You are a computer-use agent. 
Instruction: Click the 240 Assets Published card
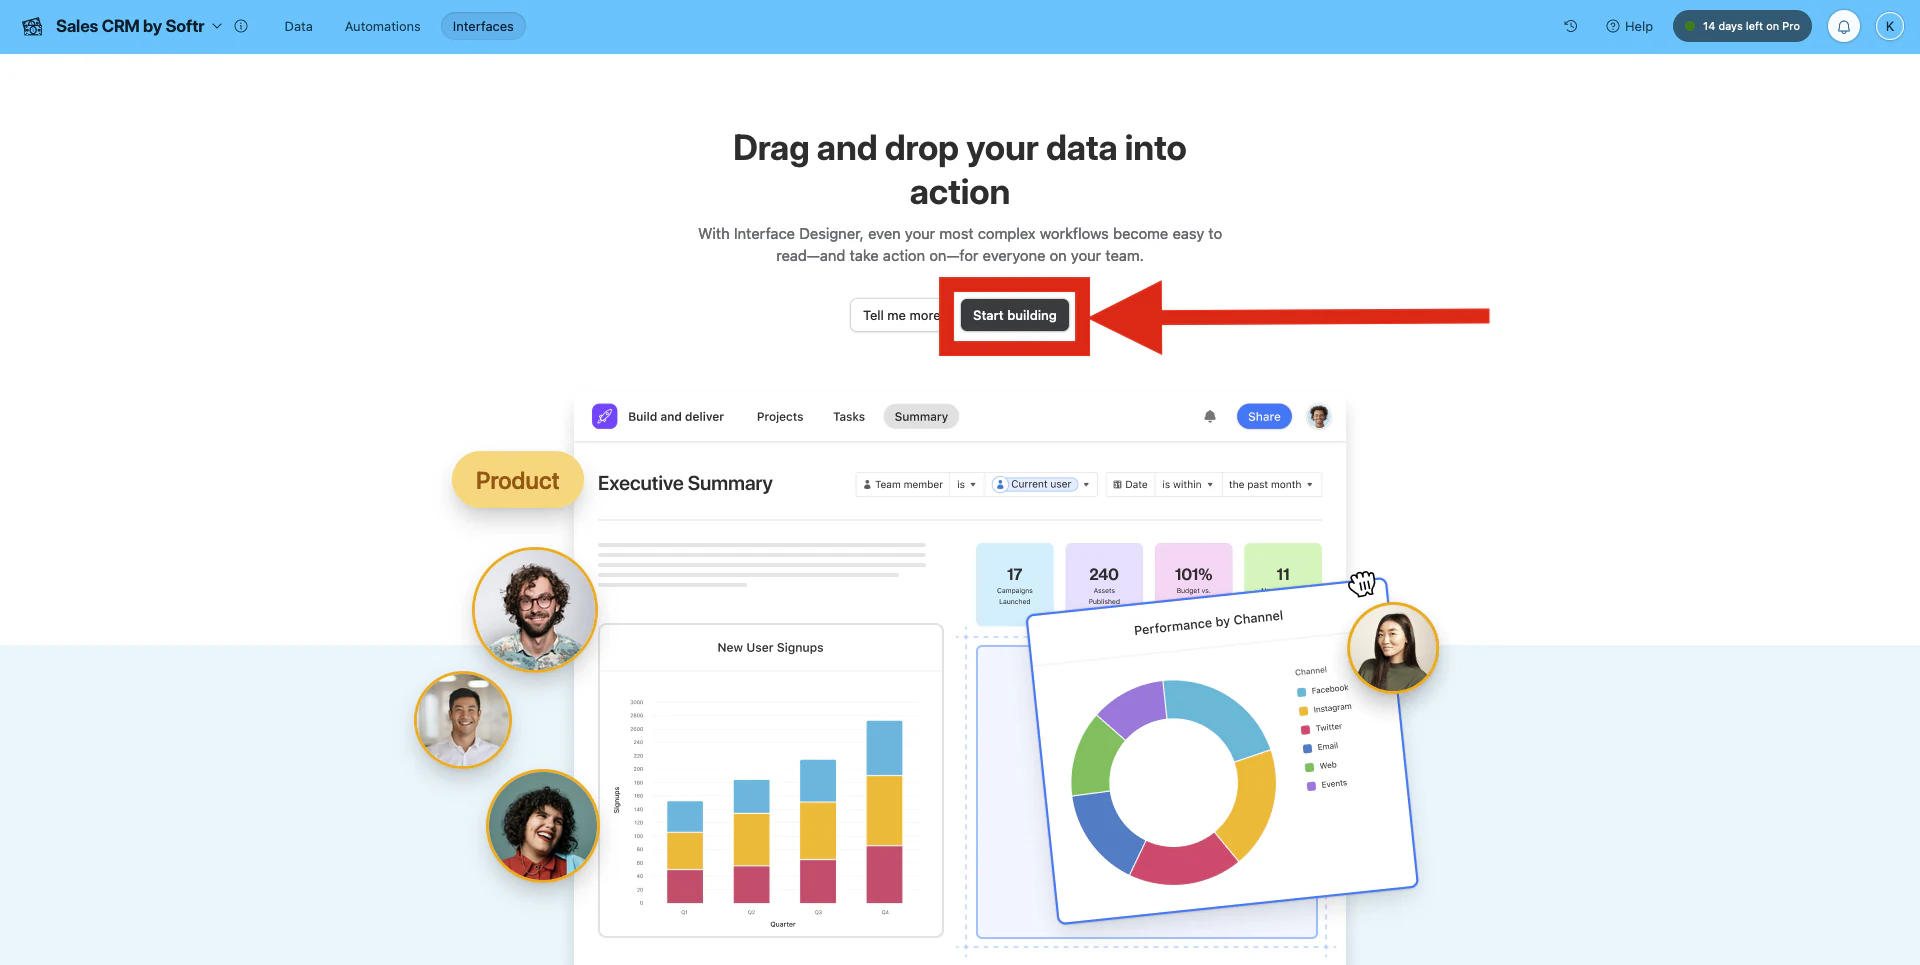click(x=1104, y=577)
